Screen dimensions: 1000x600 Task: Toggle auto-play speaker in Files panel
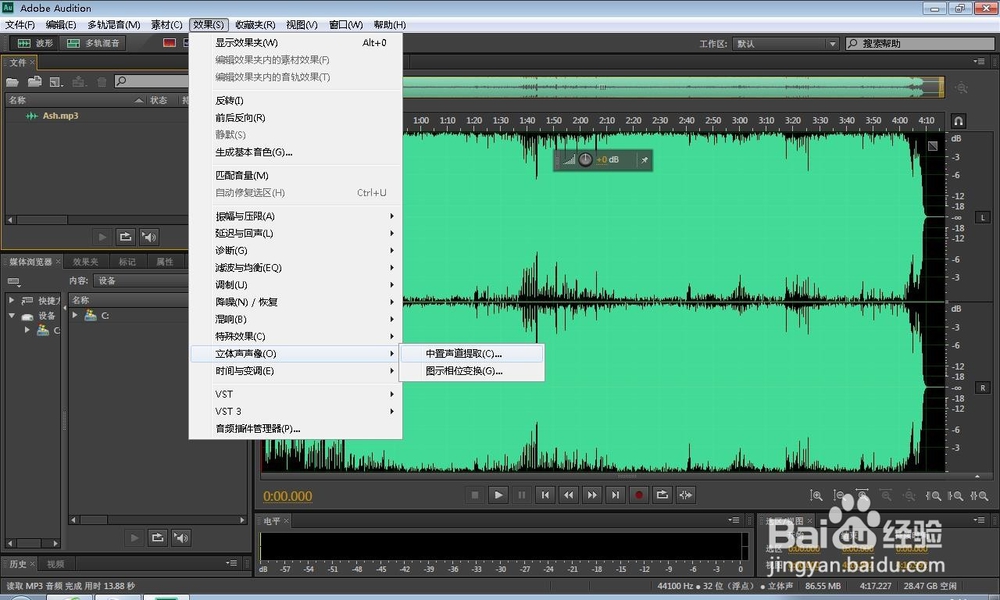coord(149,237)
